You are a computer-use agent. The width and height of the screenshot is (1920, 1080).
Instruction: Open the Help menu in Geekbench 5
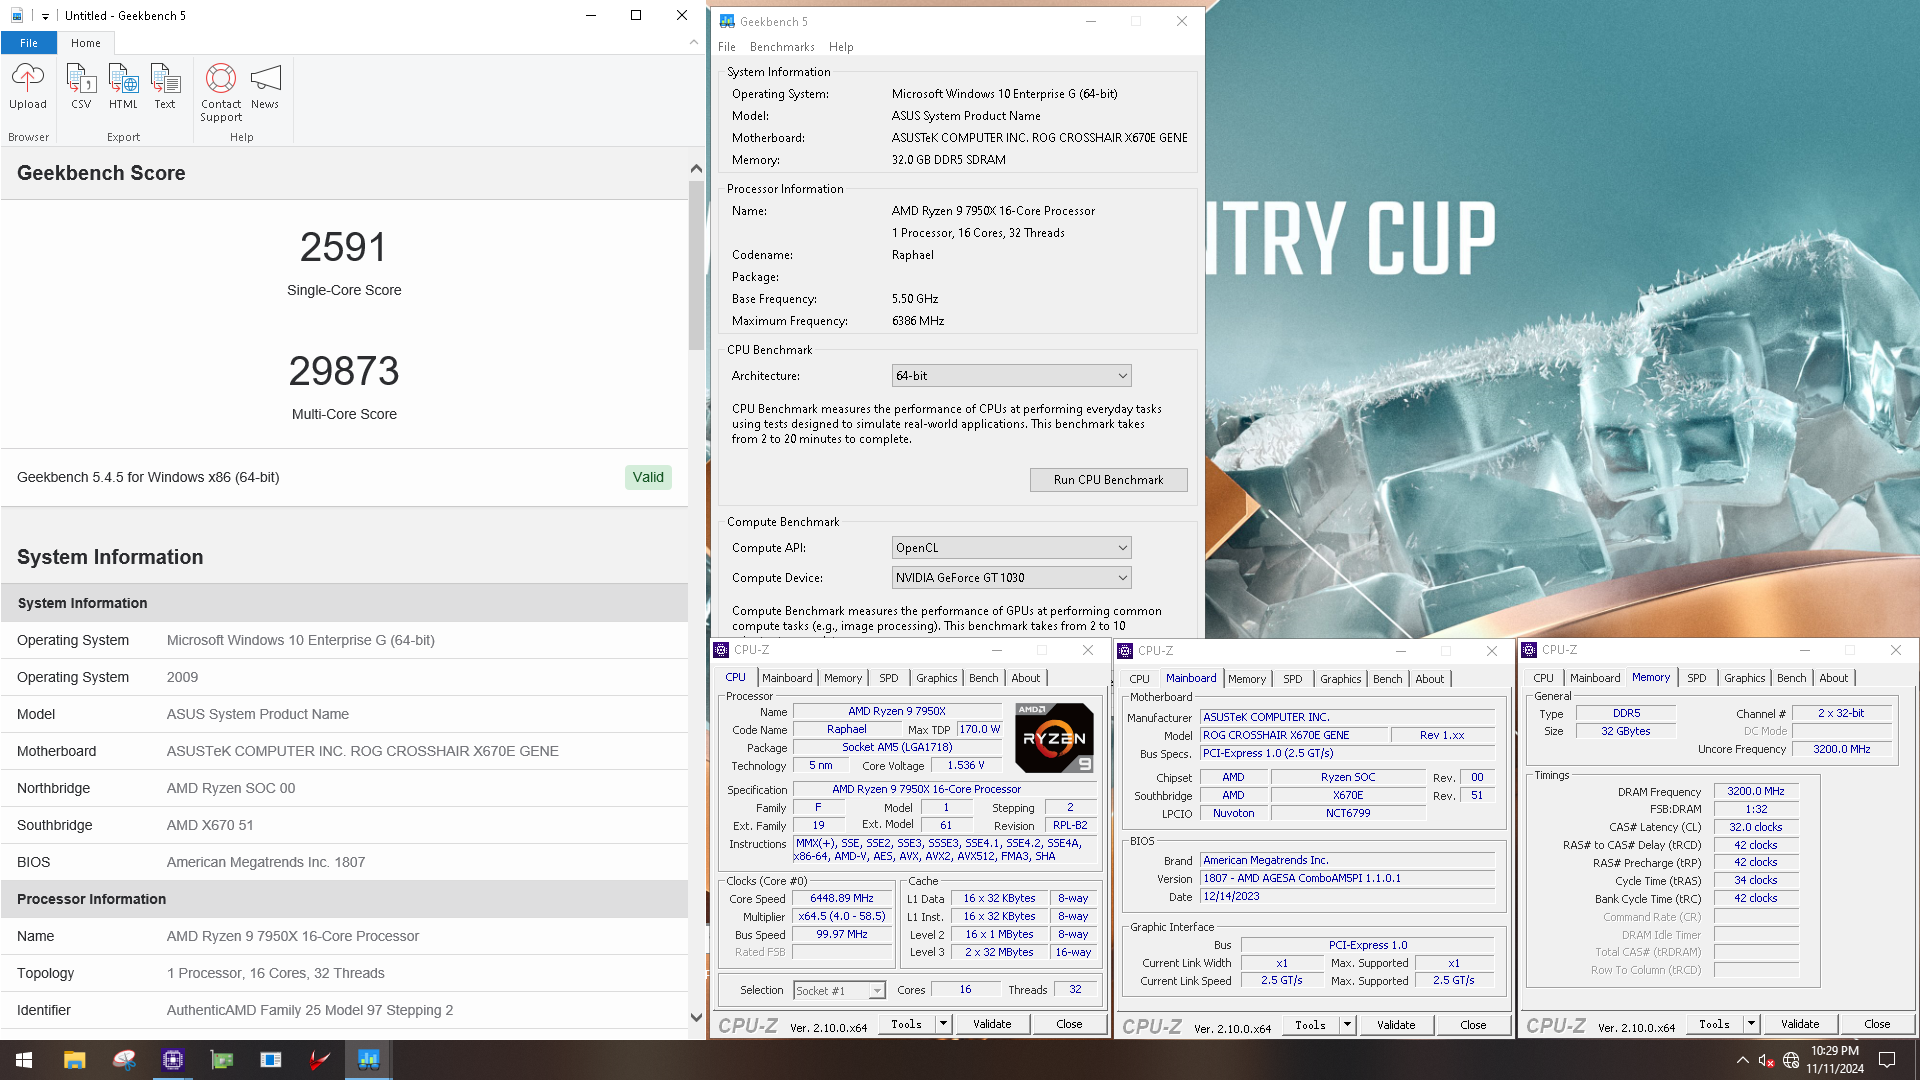coord(841,47)
